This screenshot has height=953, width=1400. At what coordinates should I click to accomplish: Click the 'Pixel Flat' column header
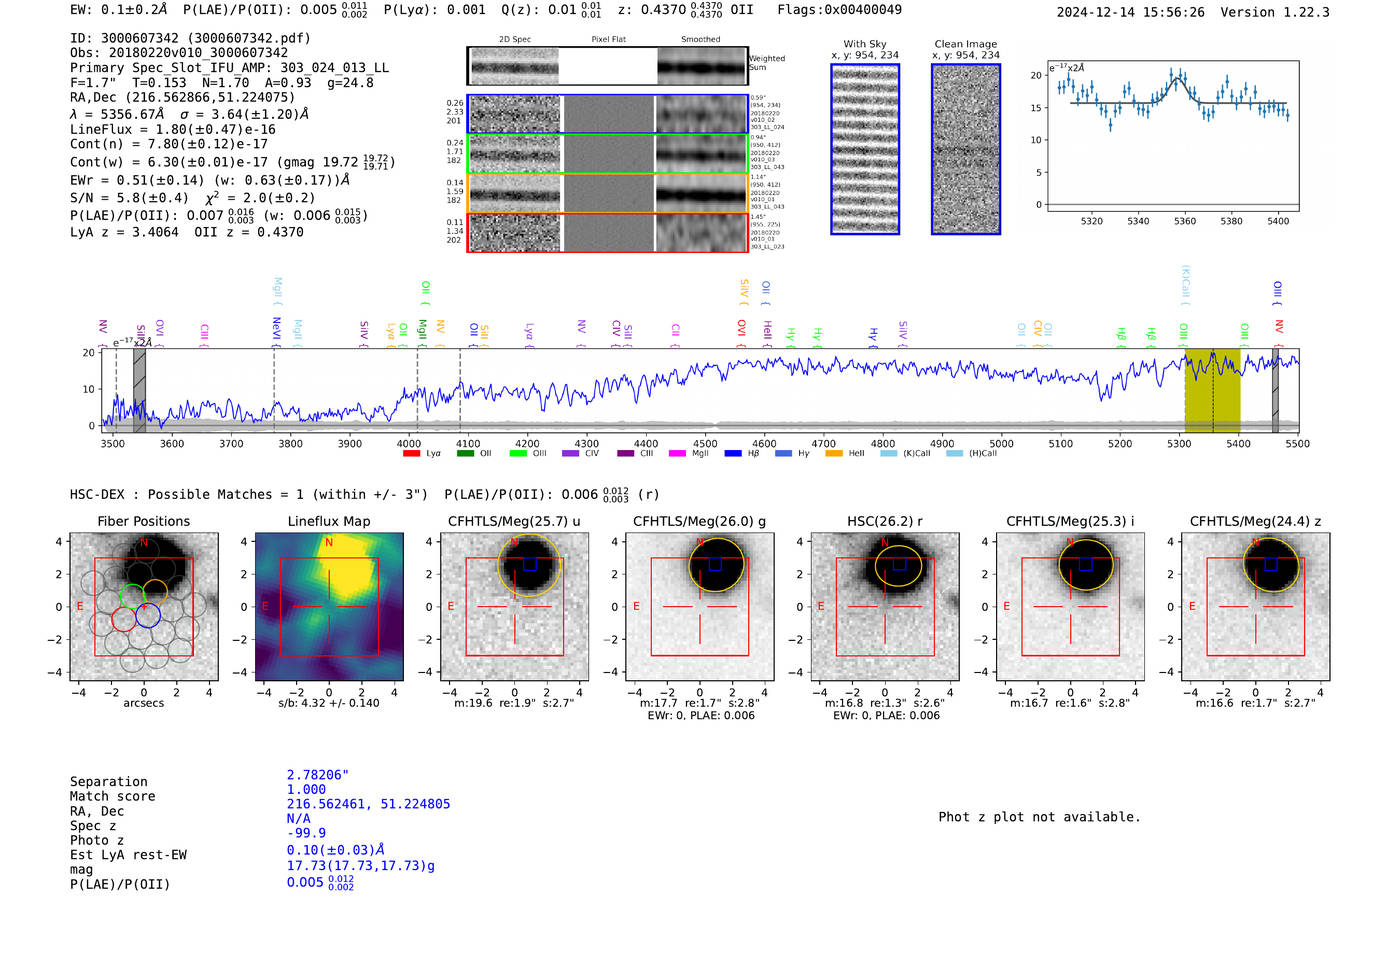pyautogui.click(x=608, y=39)
